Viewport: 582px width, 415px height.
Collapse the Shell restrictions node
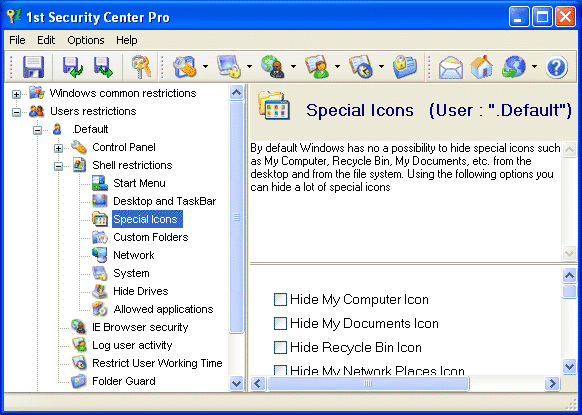(x=58, y=166)
